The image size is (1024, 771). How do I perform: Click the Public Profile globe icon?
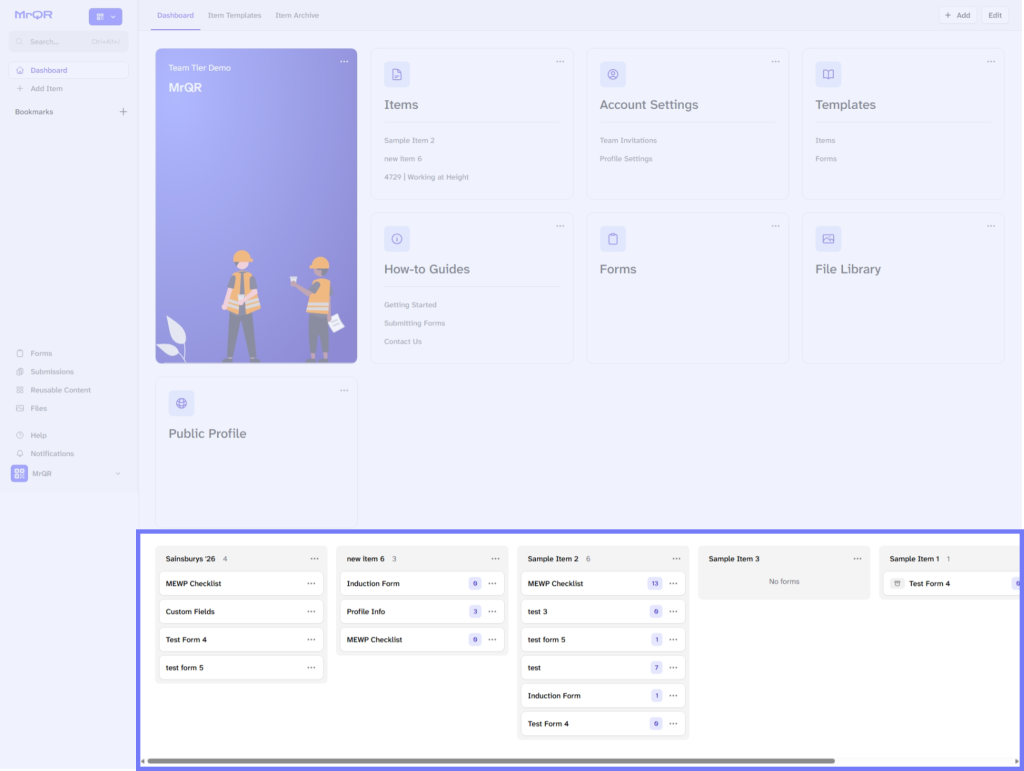click(x=182, y=403)
